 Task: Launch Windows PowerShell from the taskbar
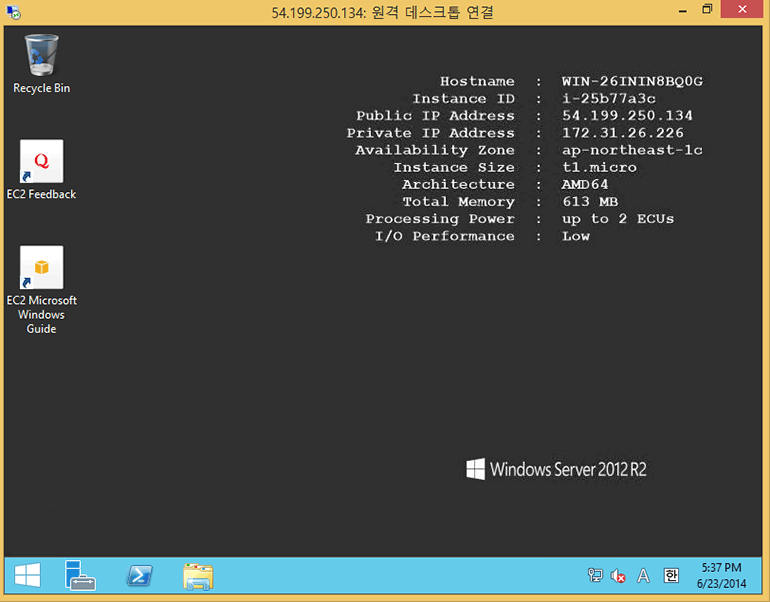139,575
